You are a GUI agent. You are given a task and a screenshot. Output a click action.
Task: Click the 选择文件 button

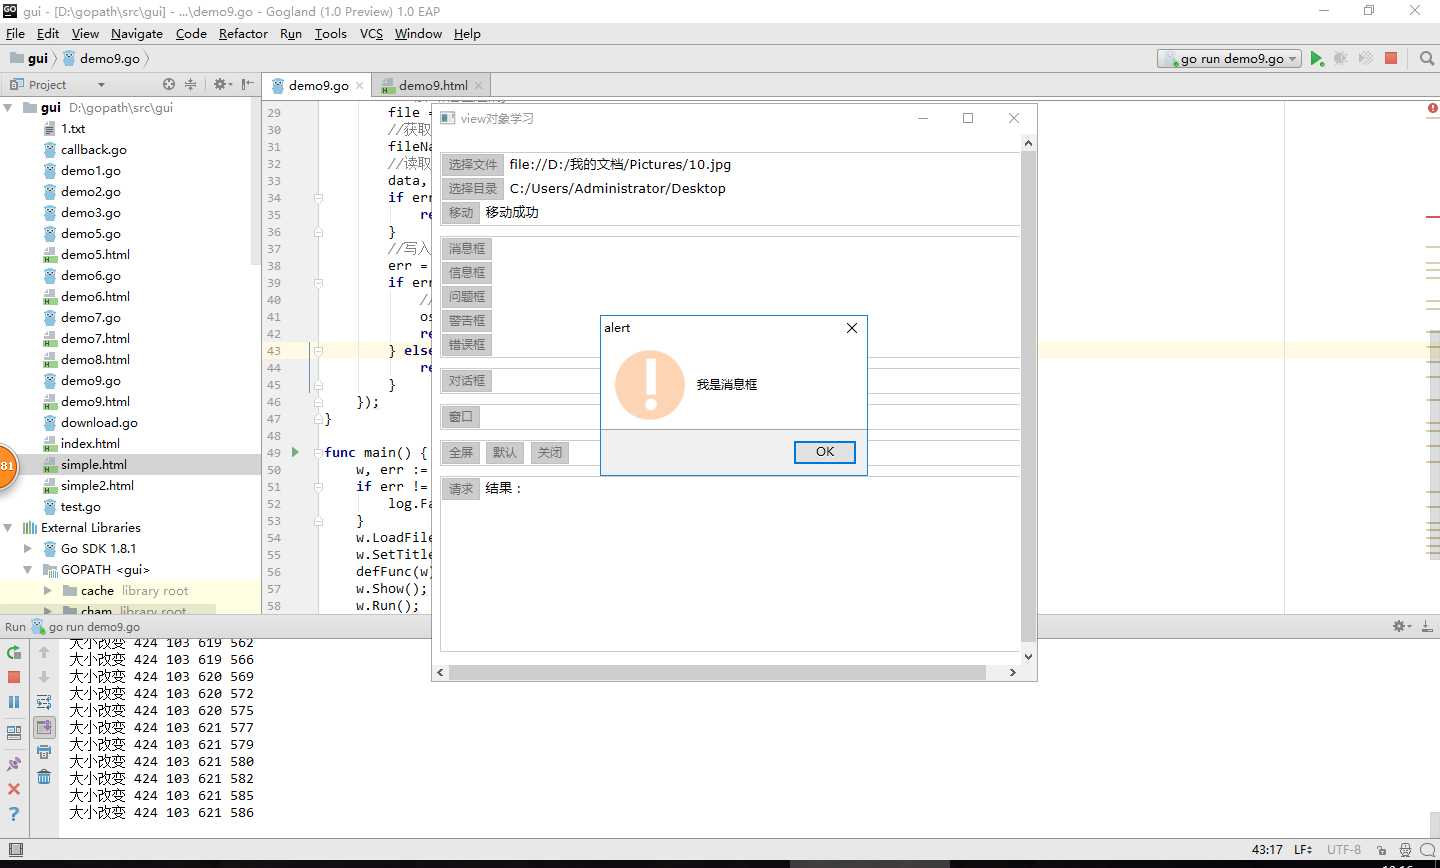point(472,164)
